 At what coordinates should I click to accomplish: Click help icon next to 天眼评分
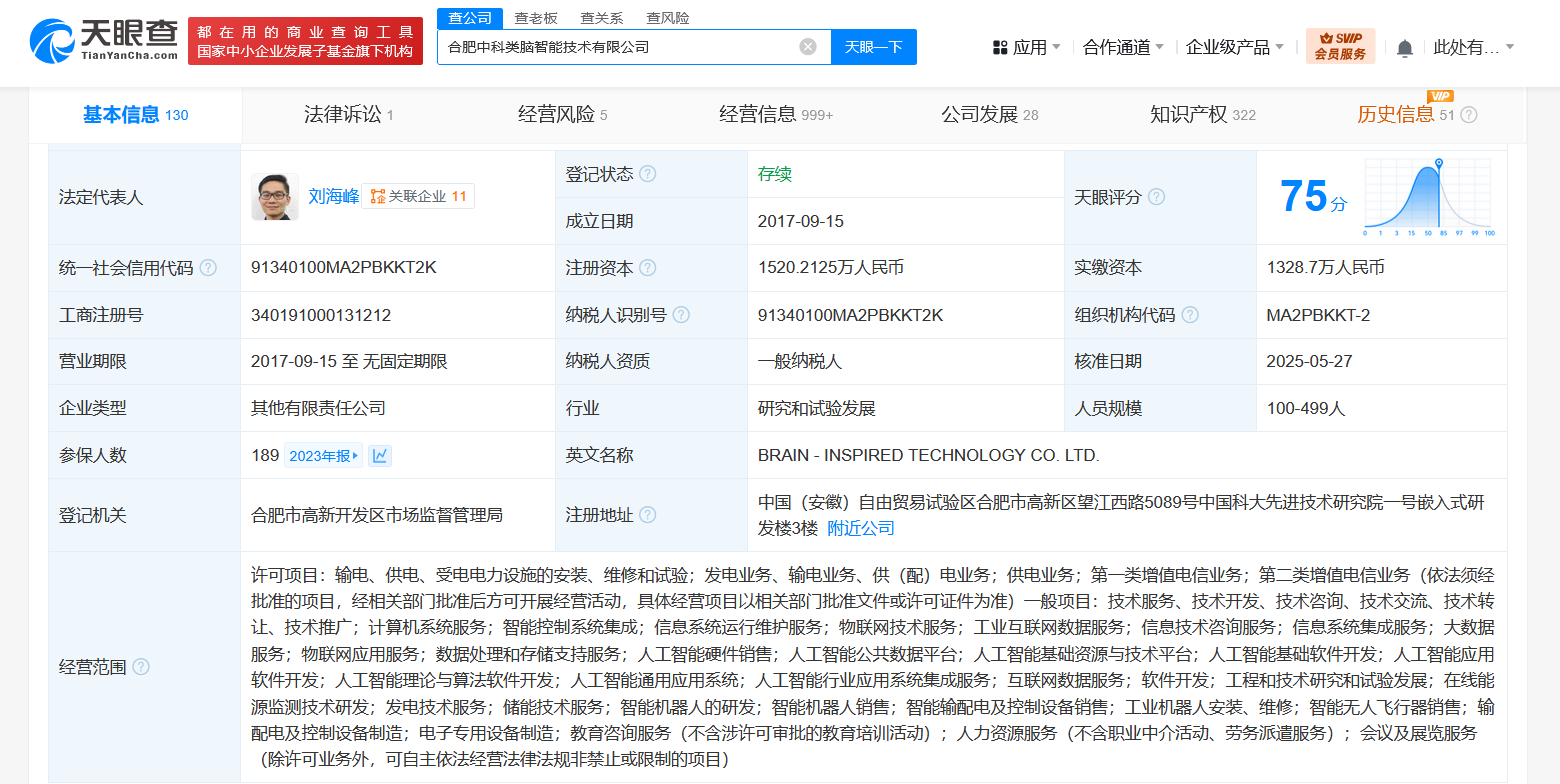pyautogui.click(x=1156, y=197)
